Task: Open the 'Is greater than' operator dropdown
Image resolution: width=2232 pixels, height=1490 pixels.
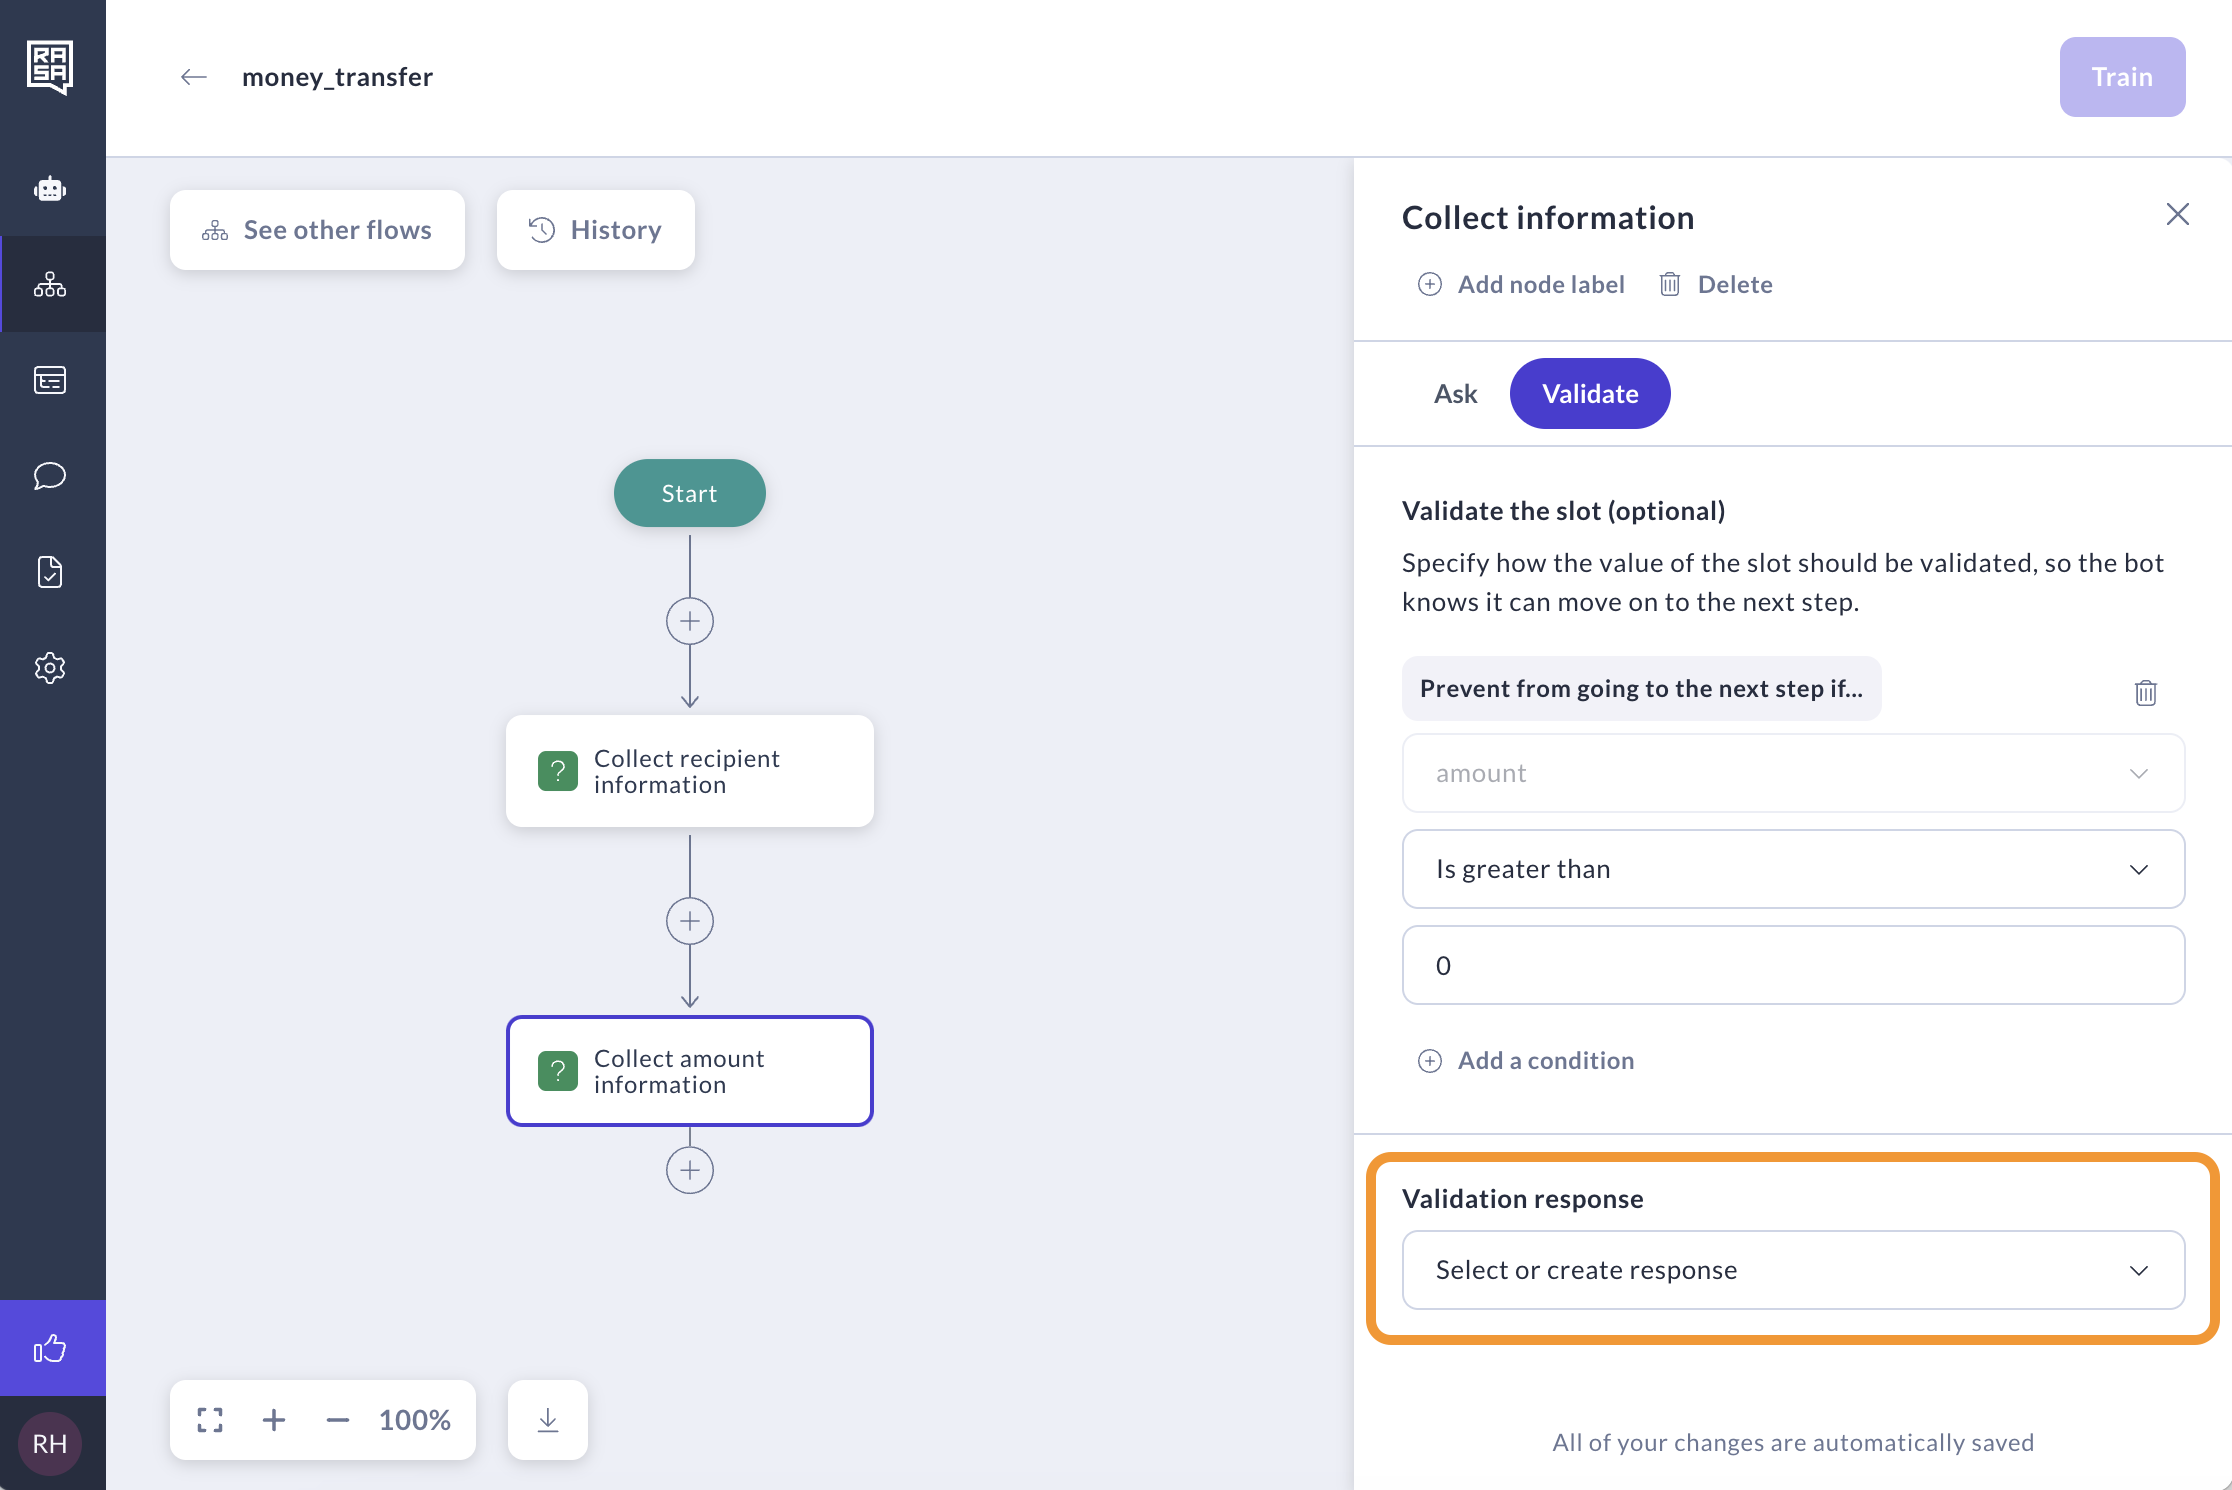Action: (1792, 869)
